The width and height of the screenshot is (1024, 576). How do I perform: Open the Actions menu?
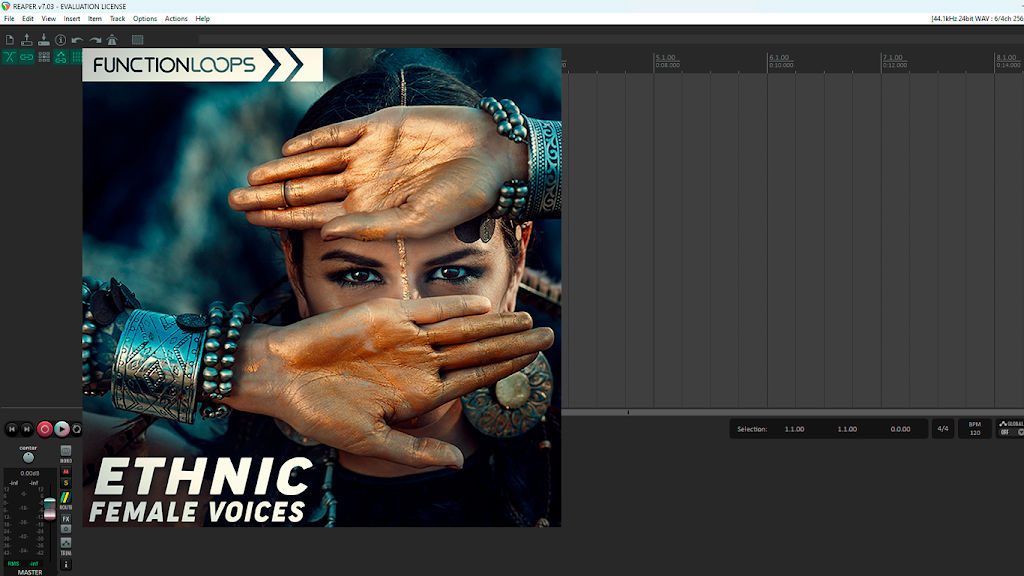coord(176,19)
